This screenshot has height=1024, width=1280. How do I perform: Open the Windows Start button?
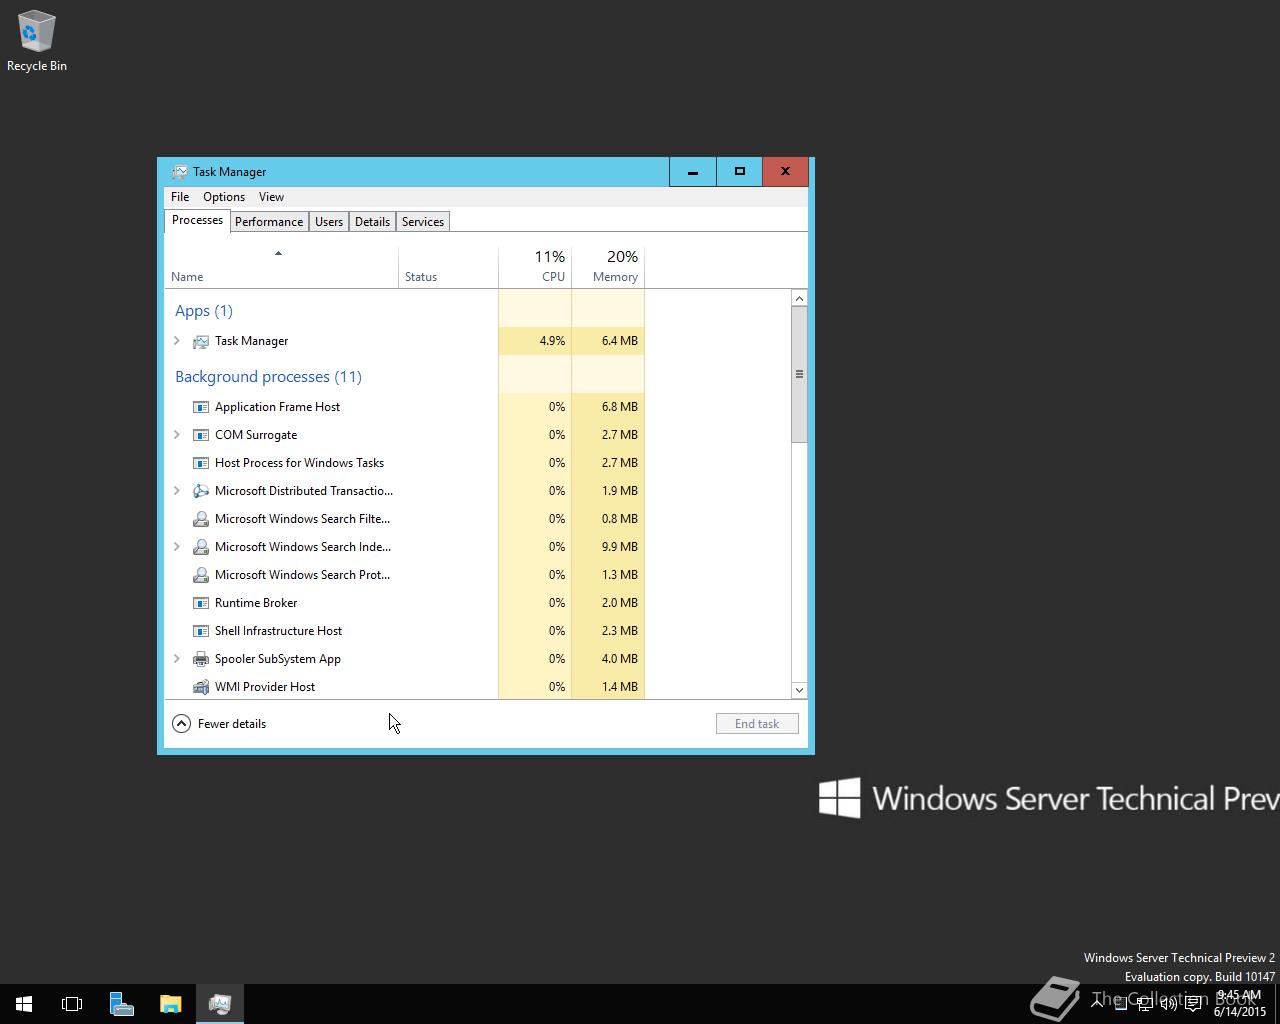pos(24,1004)
